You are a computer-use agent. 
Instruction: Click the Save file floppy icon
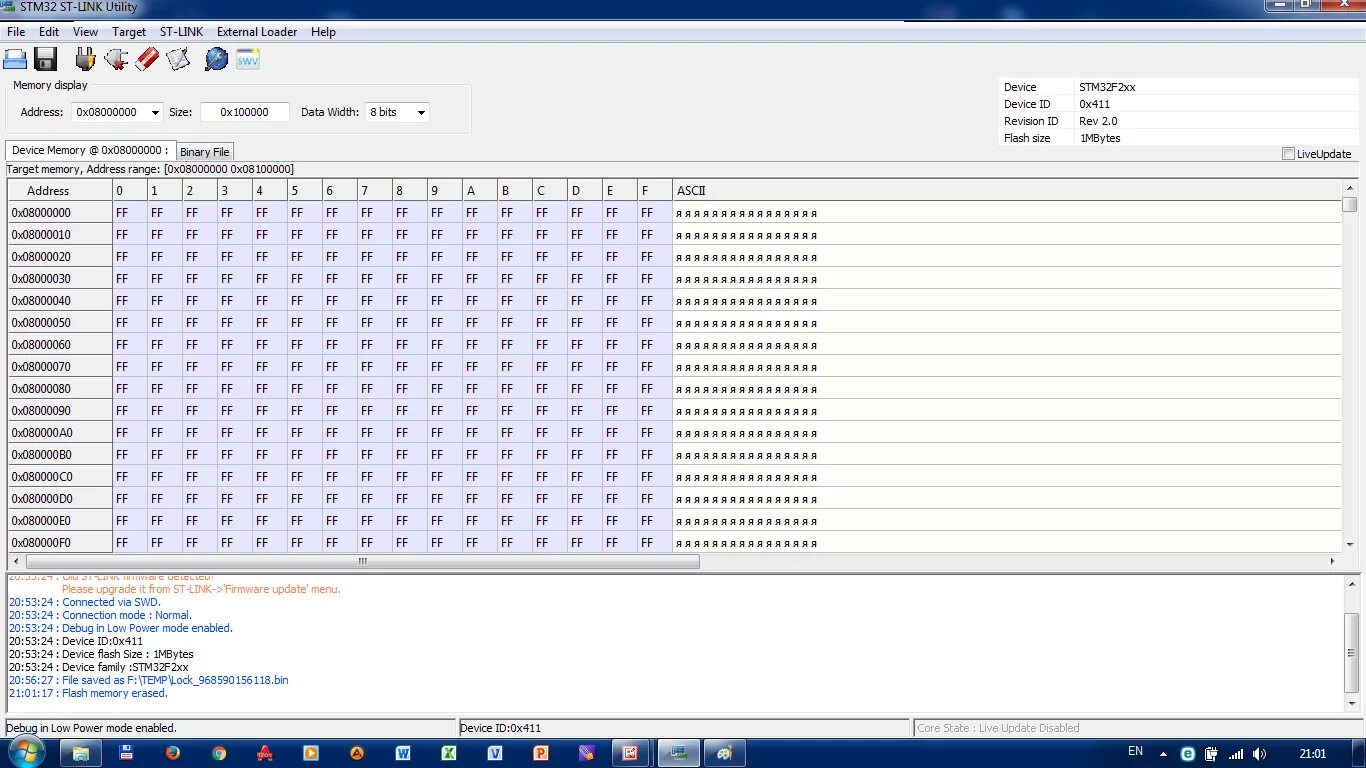tap(46, 59)
